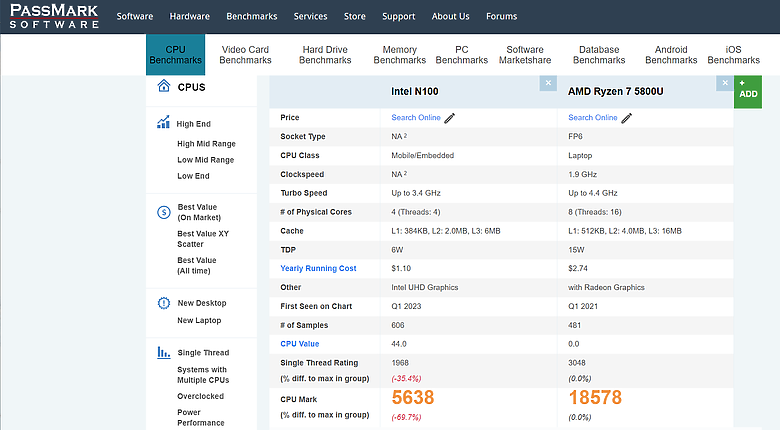Open the About Us menu

[x=451, y=16]
